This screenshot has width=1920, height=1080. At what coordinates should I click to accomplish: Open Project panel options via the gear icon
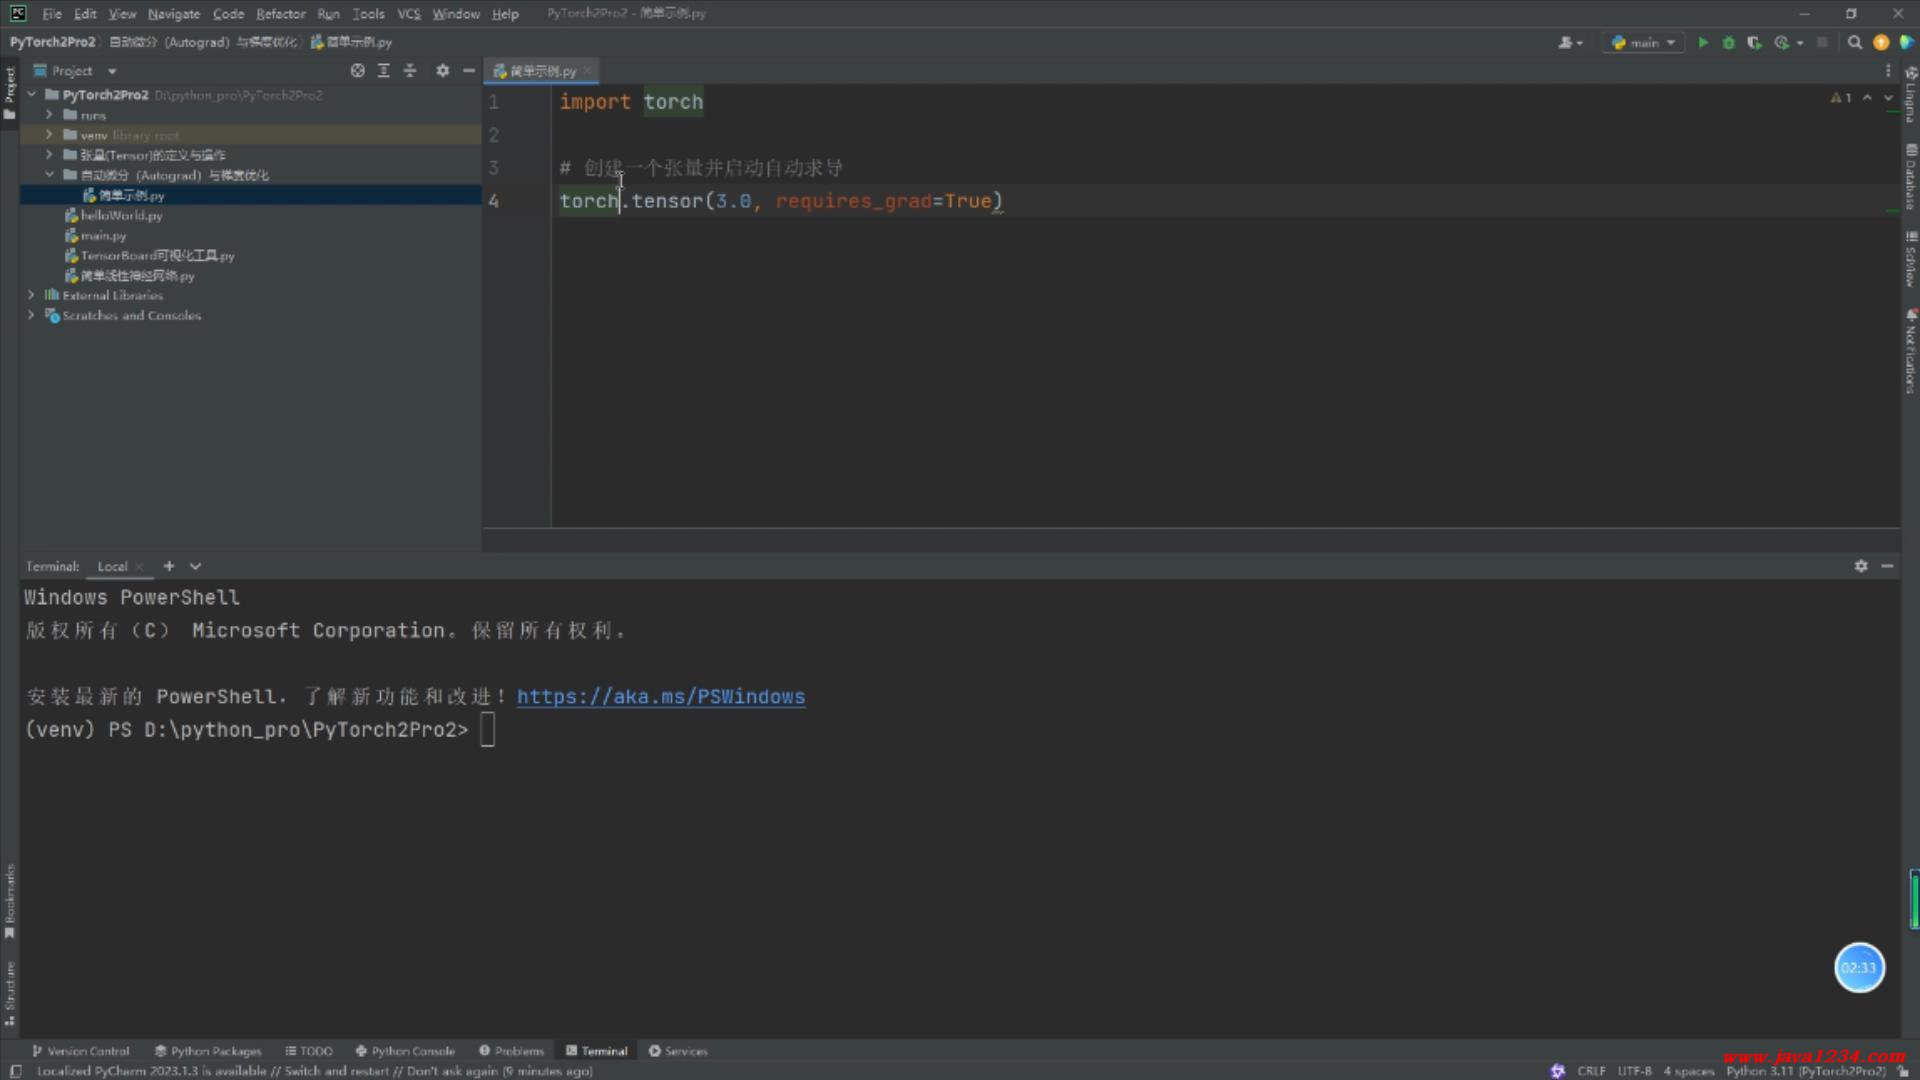(442, 71)
